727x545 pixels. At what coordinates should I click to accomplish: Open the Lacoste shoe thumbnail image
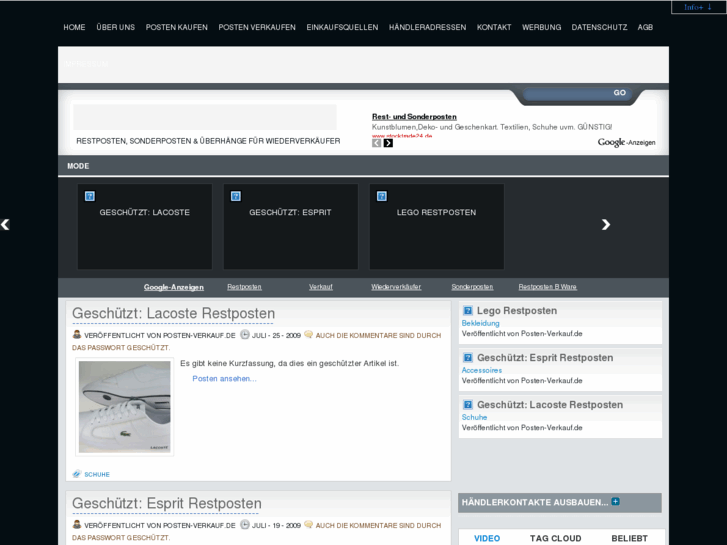point(125,407)
